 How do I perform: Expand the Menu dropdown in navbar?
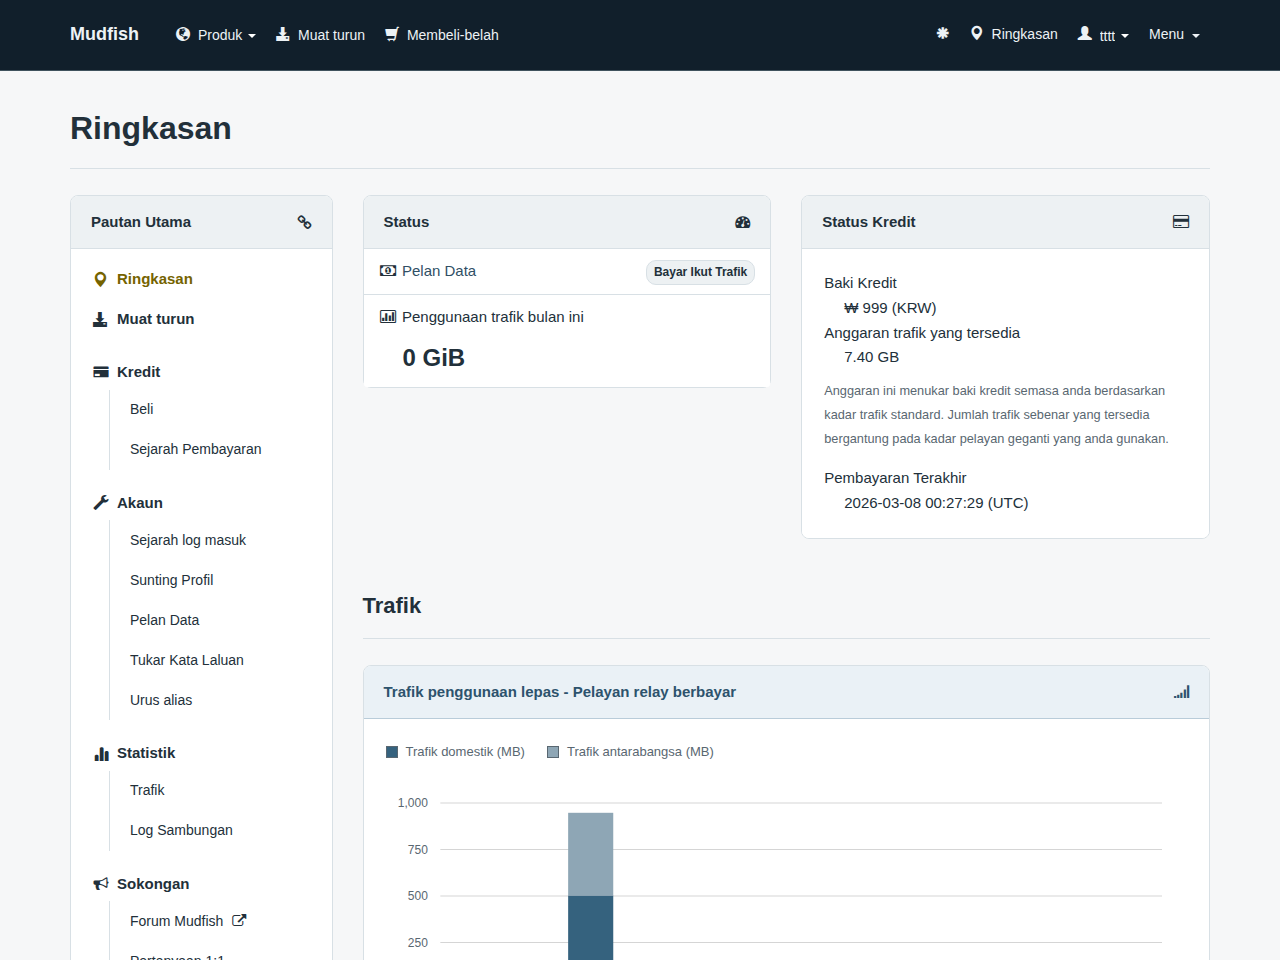pos(1174,34)
